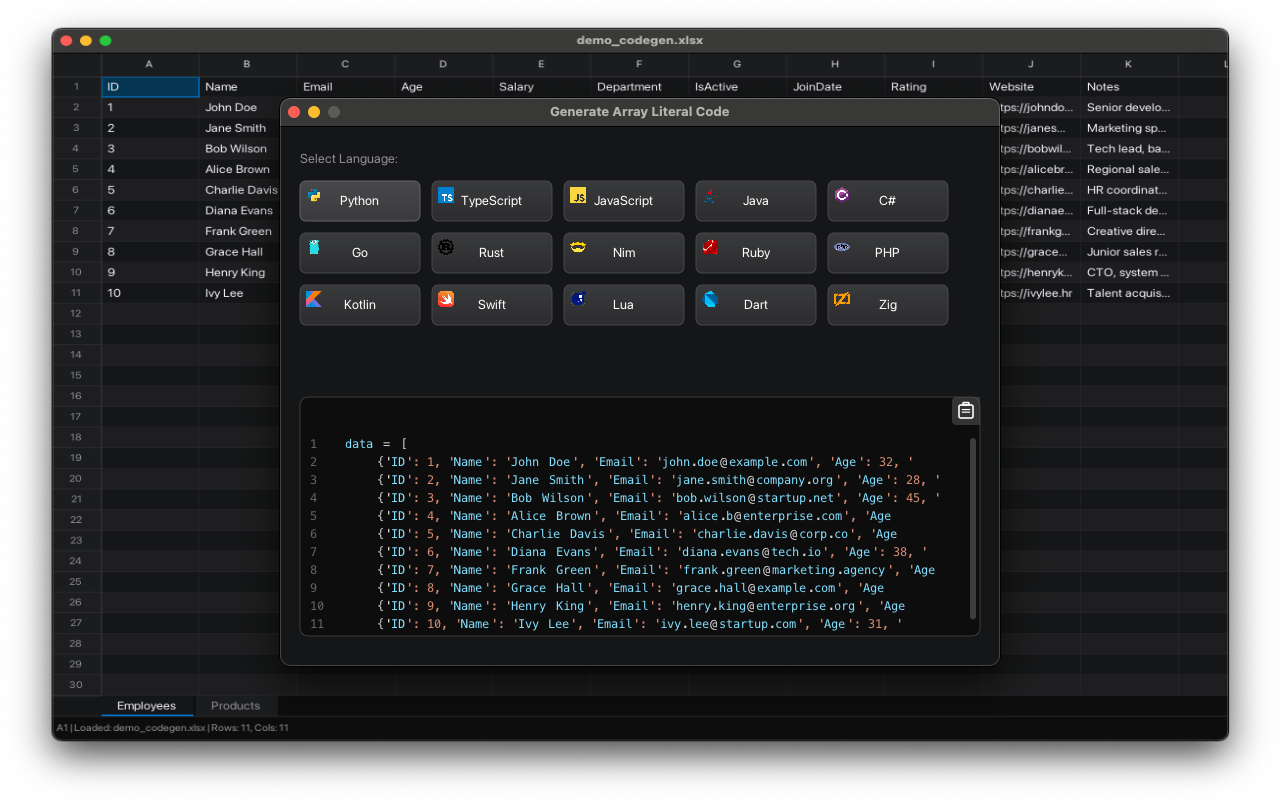Open the Products sheet tab
The width and height of the screenshot is (1280, 800).
(236, 706)
